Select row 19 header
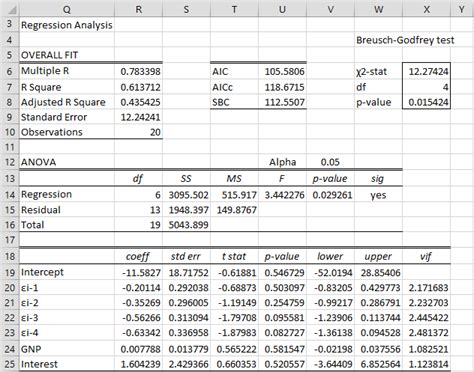474x372 pixels. click(10, 272)
